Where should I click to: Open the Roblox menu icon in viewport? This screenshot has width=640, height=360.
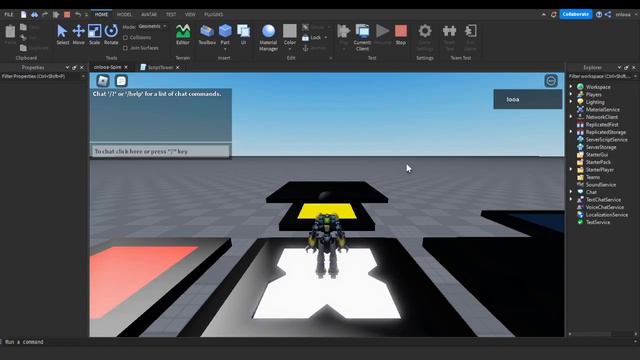tap(103, 81)
